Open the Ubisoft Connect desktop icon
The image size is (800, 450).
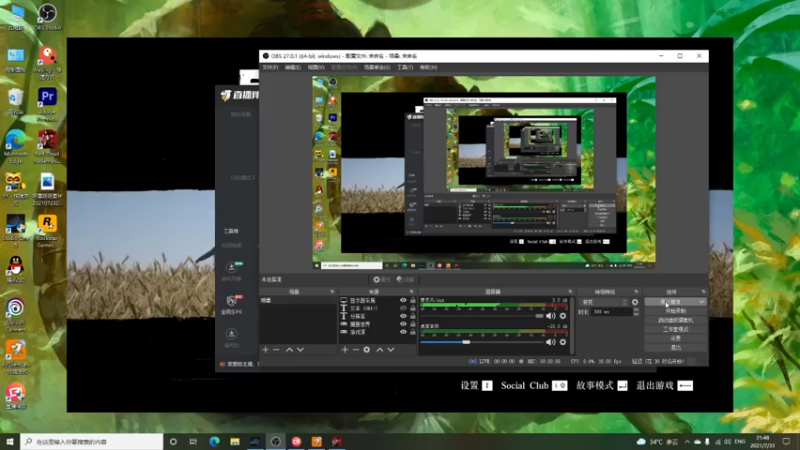pos(15,314)
